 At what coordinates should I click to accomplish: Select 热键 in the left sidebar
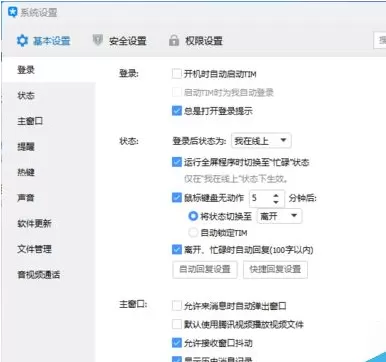(49, 172)
